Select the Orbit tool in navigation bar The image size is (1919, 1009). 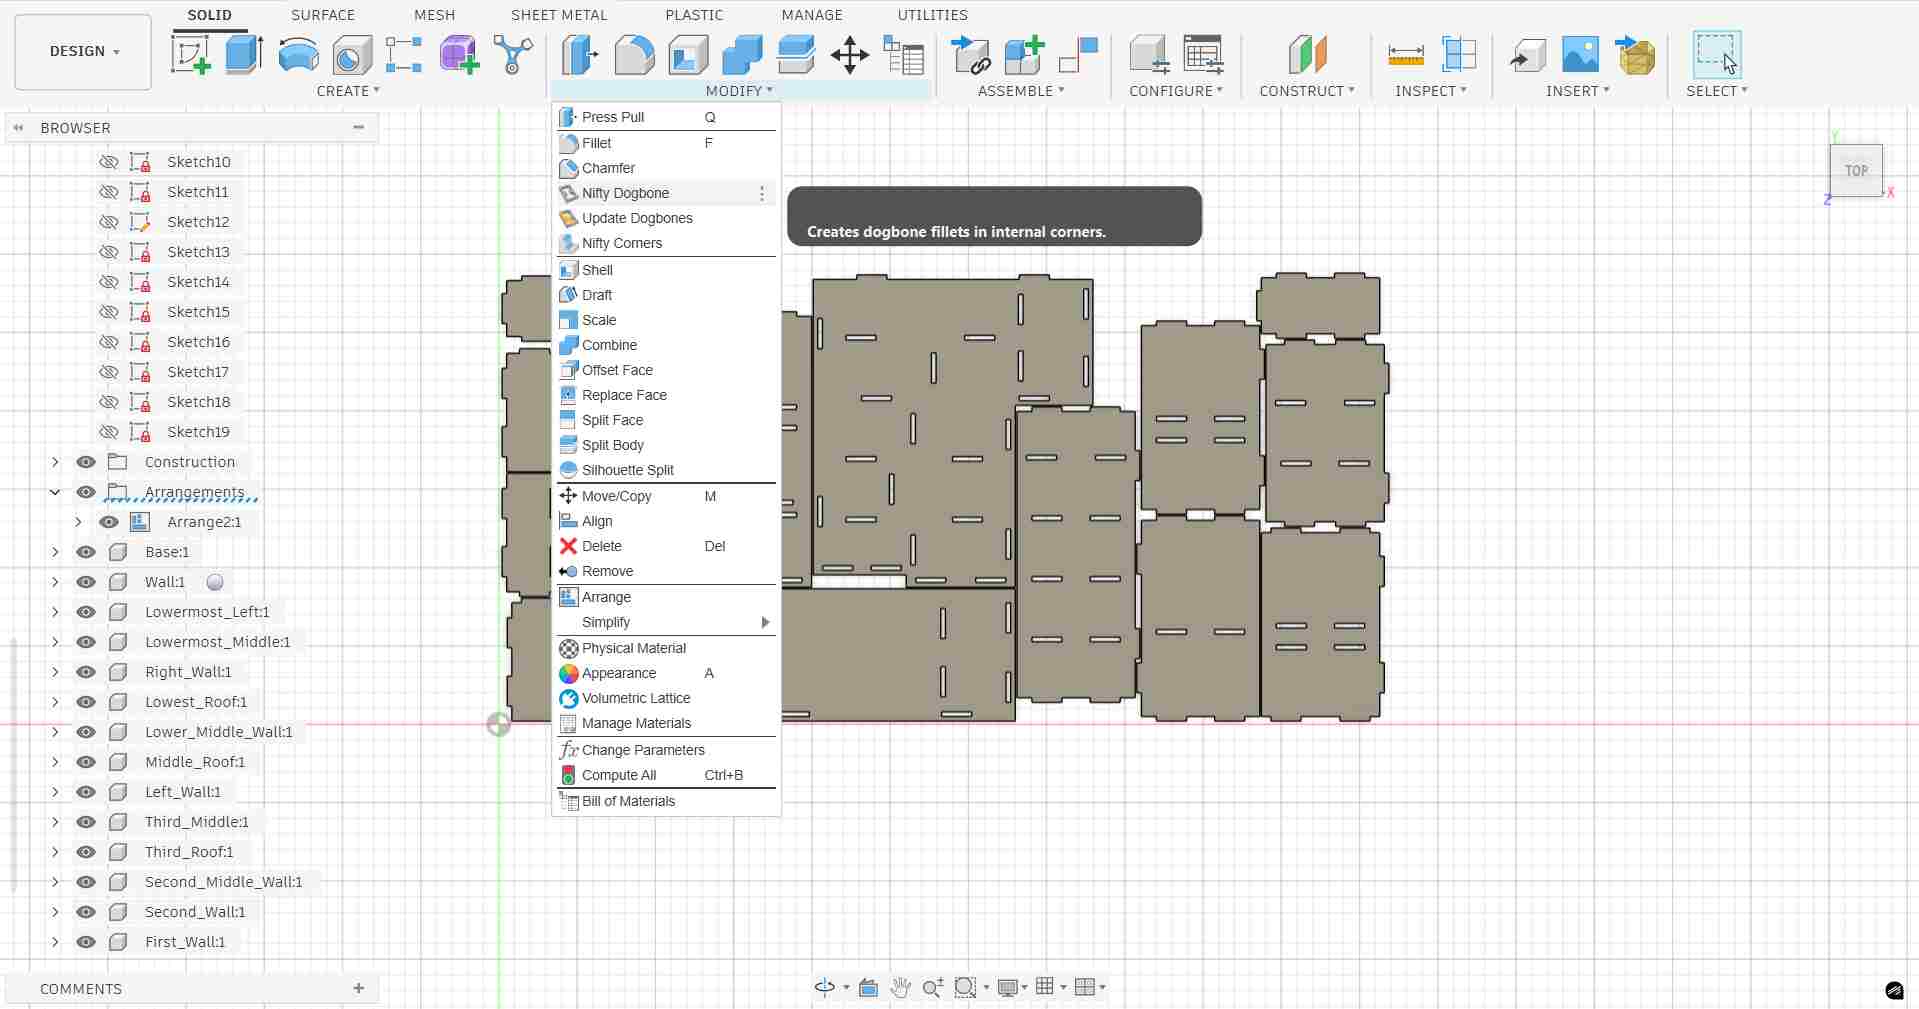[823, 987]
